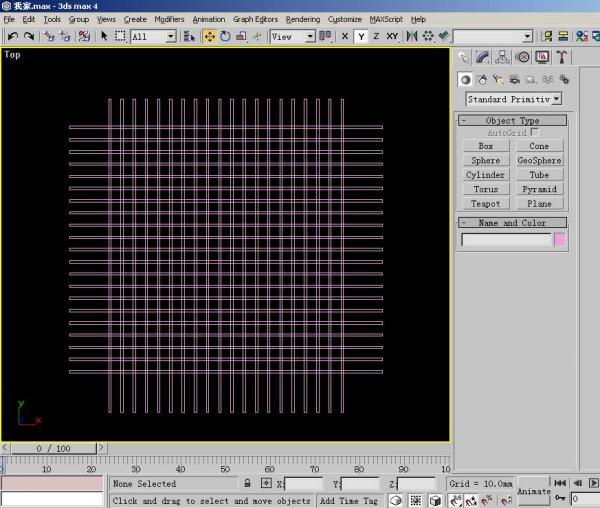The image size is (600, 508).
Task: Click the GeoSphere primitive button
Action: [x=540, y=160]
